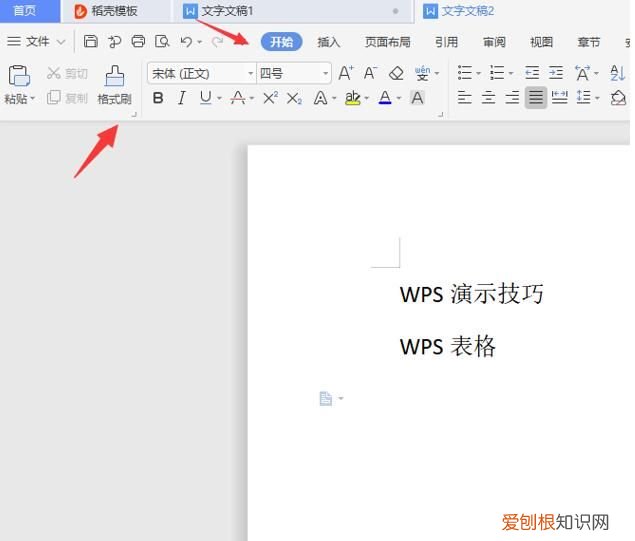The width and height of the screenshot is (635, 541).
Task: Click the Paste clipboard icon
Action: 19,76
